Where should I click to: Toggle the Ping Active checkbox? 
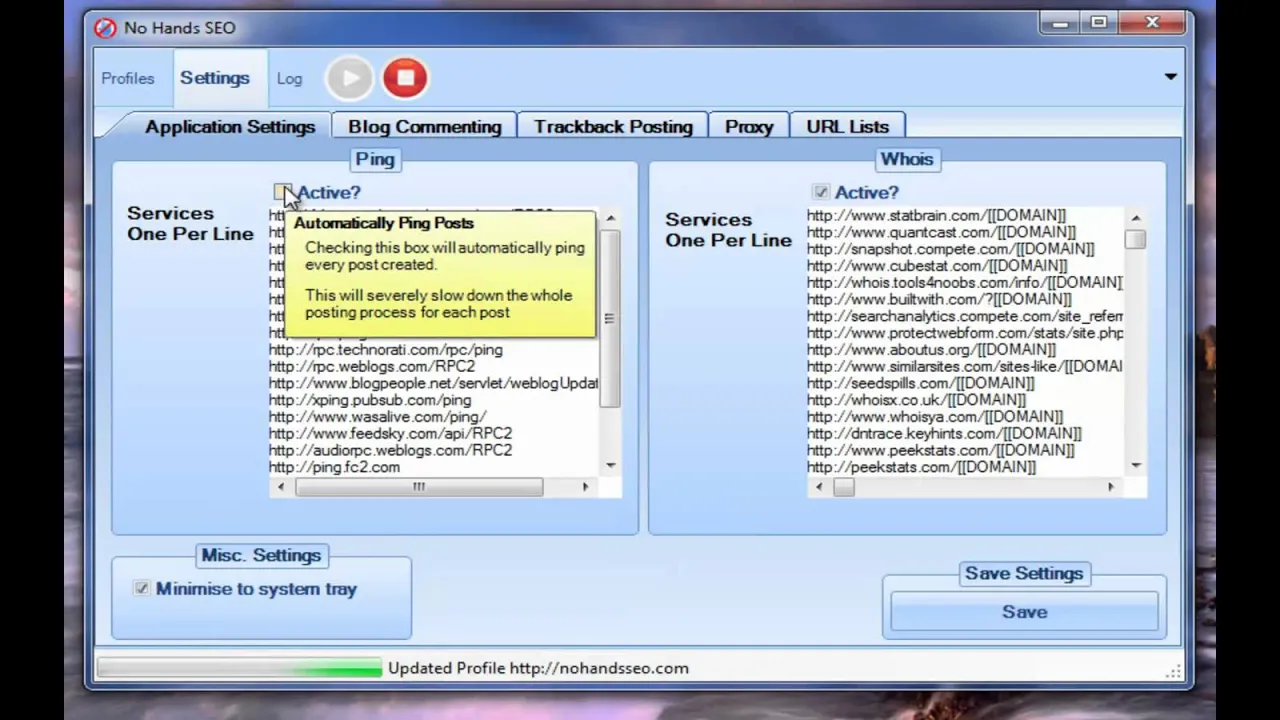[x=282, y=191]
